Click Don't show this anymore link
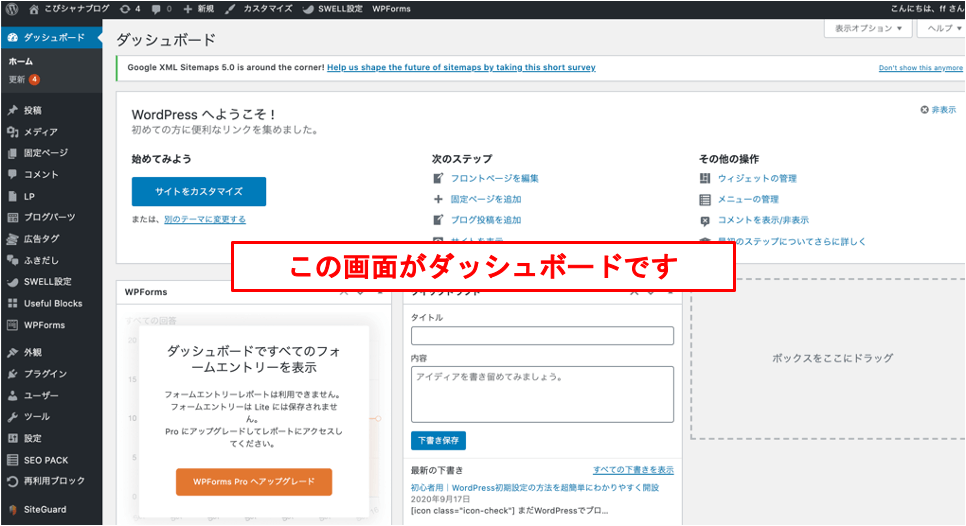 pos(920,68)
